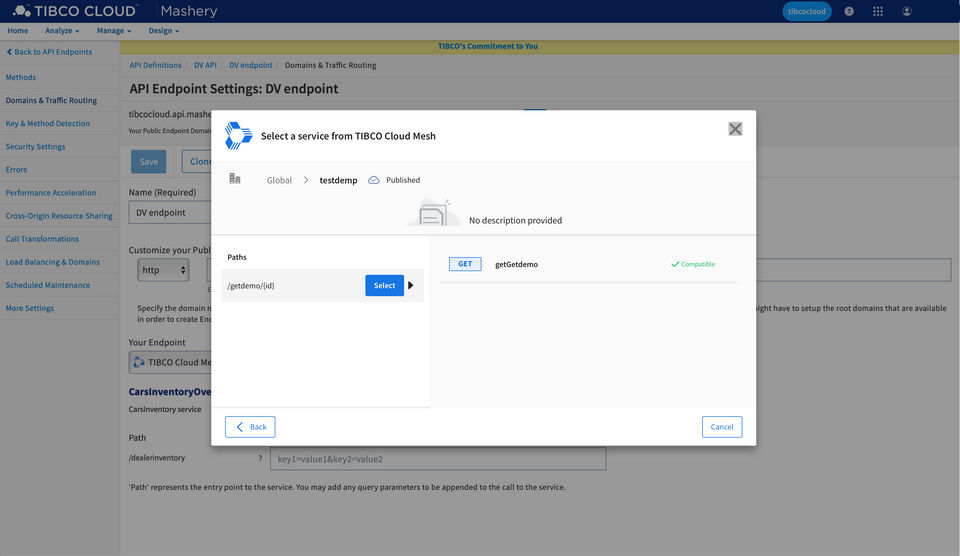Image resolution: width=960 pixels, height=556 pixels.
Task: Close the Cloud Mesh dialog
Action: coord(735,129)
